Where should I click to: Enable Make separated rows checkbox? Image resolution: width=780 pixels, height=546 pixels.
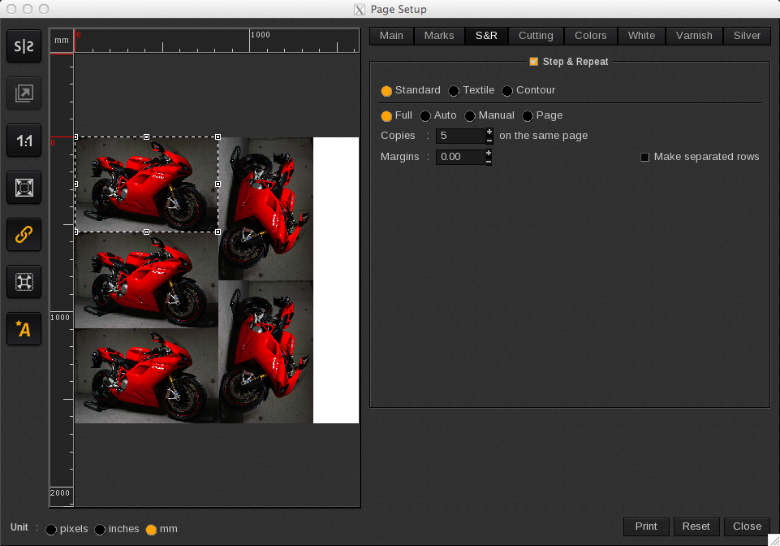click(645, 157)
